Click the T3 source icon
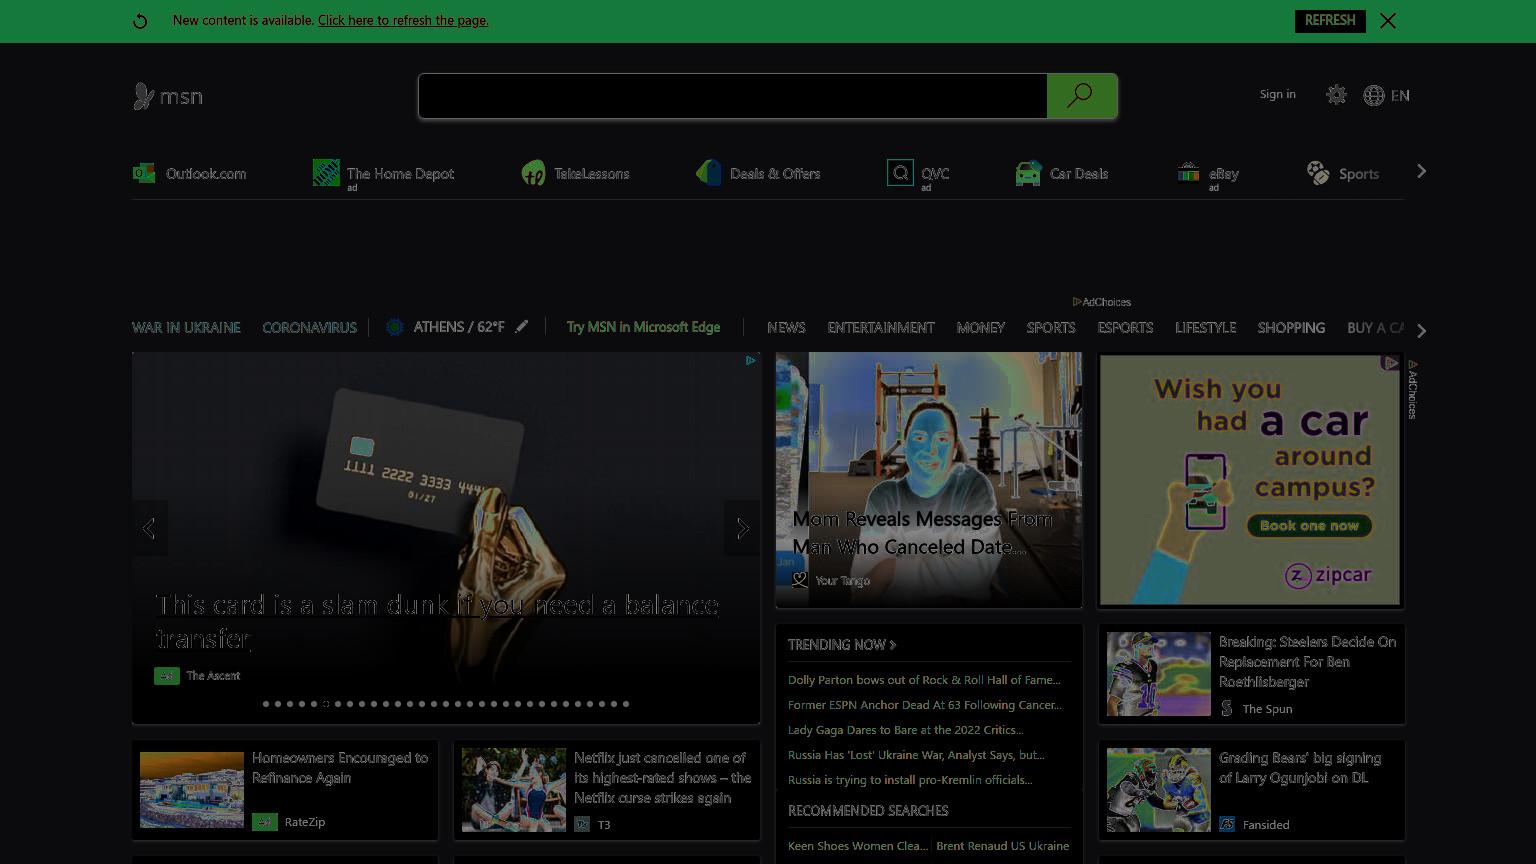 point(582,824)
